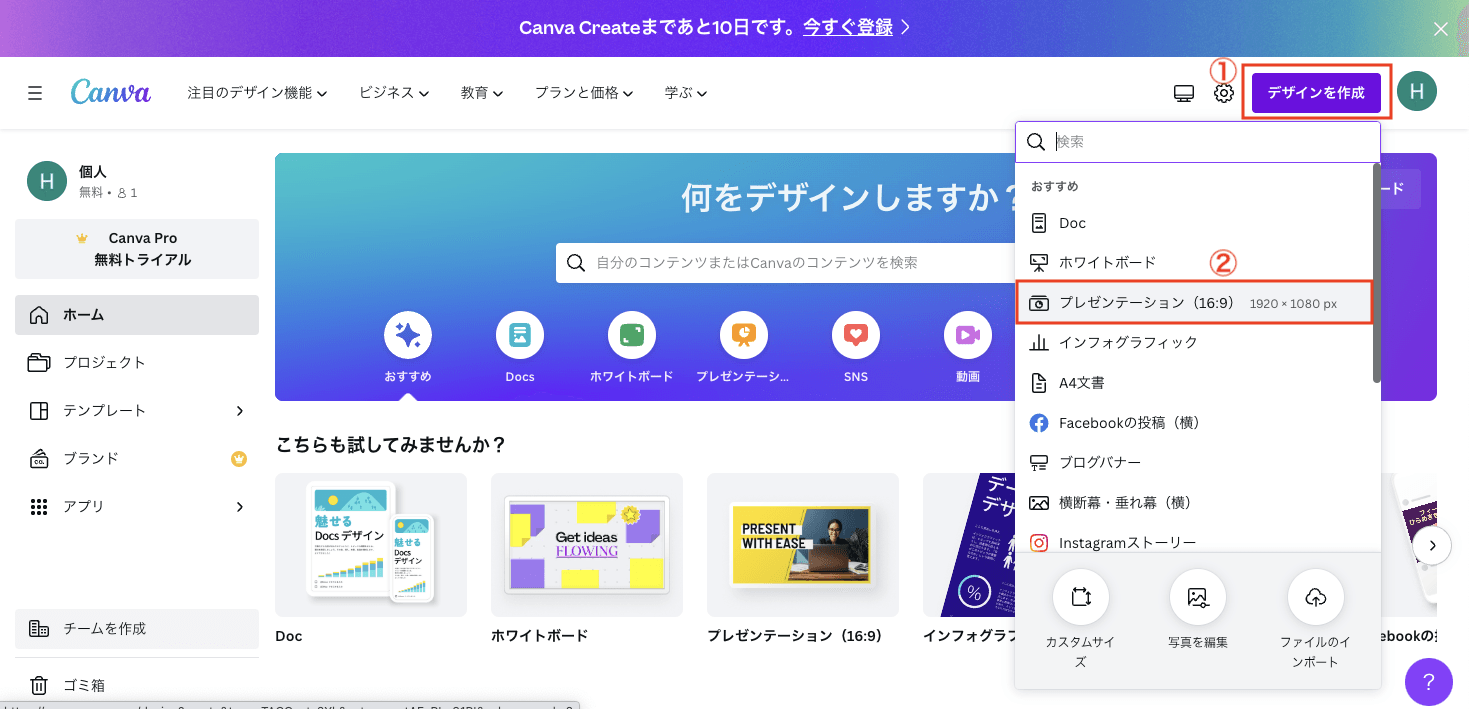Open the Present with ease presentation thumbnail
This screenshot has width=1469, height=709.
(x=803, y=545)
